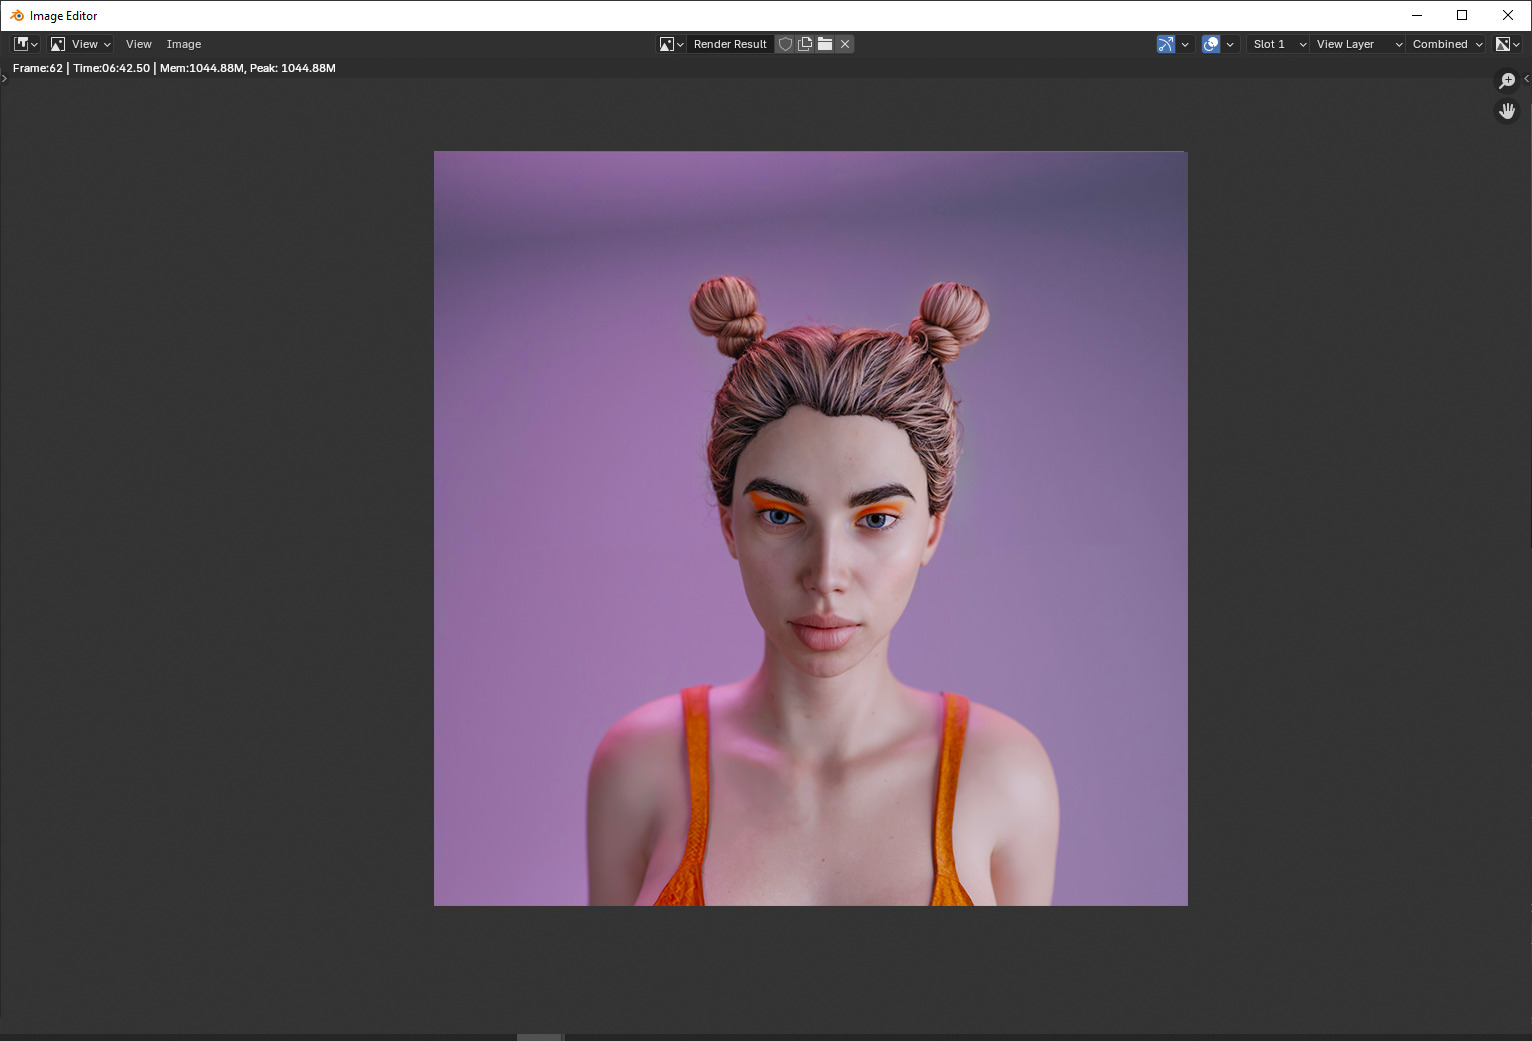
Task: Open the Image menu
Action: pyautogui.click(x=184, y=44)
